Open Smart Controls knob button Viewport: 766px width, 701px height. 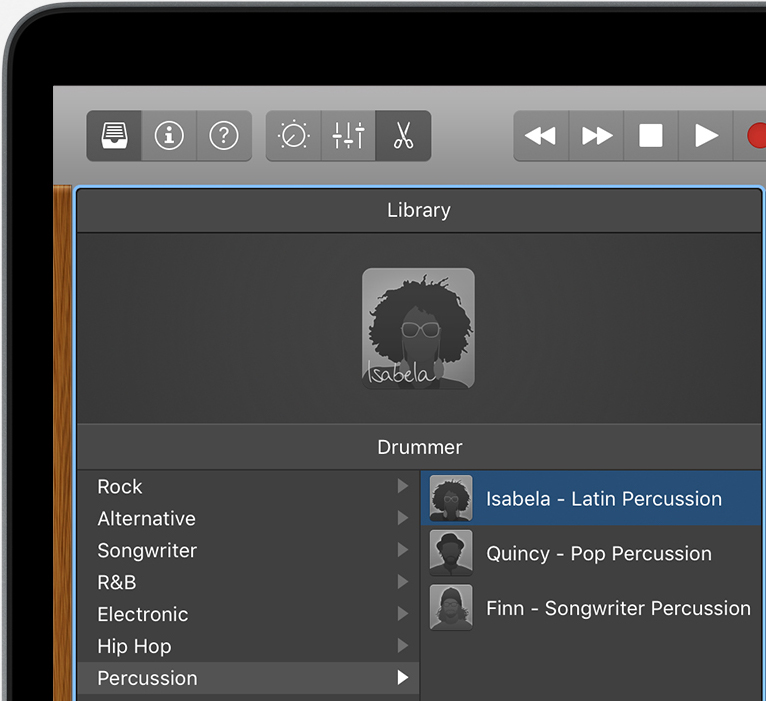(x=294, y=136)
